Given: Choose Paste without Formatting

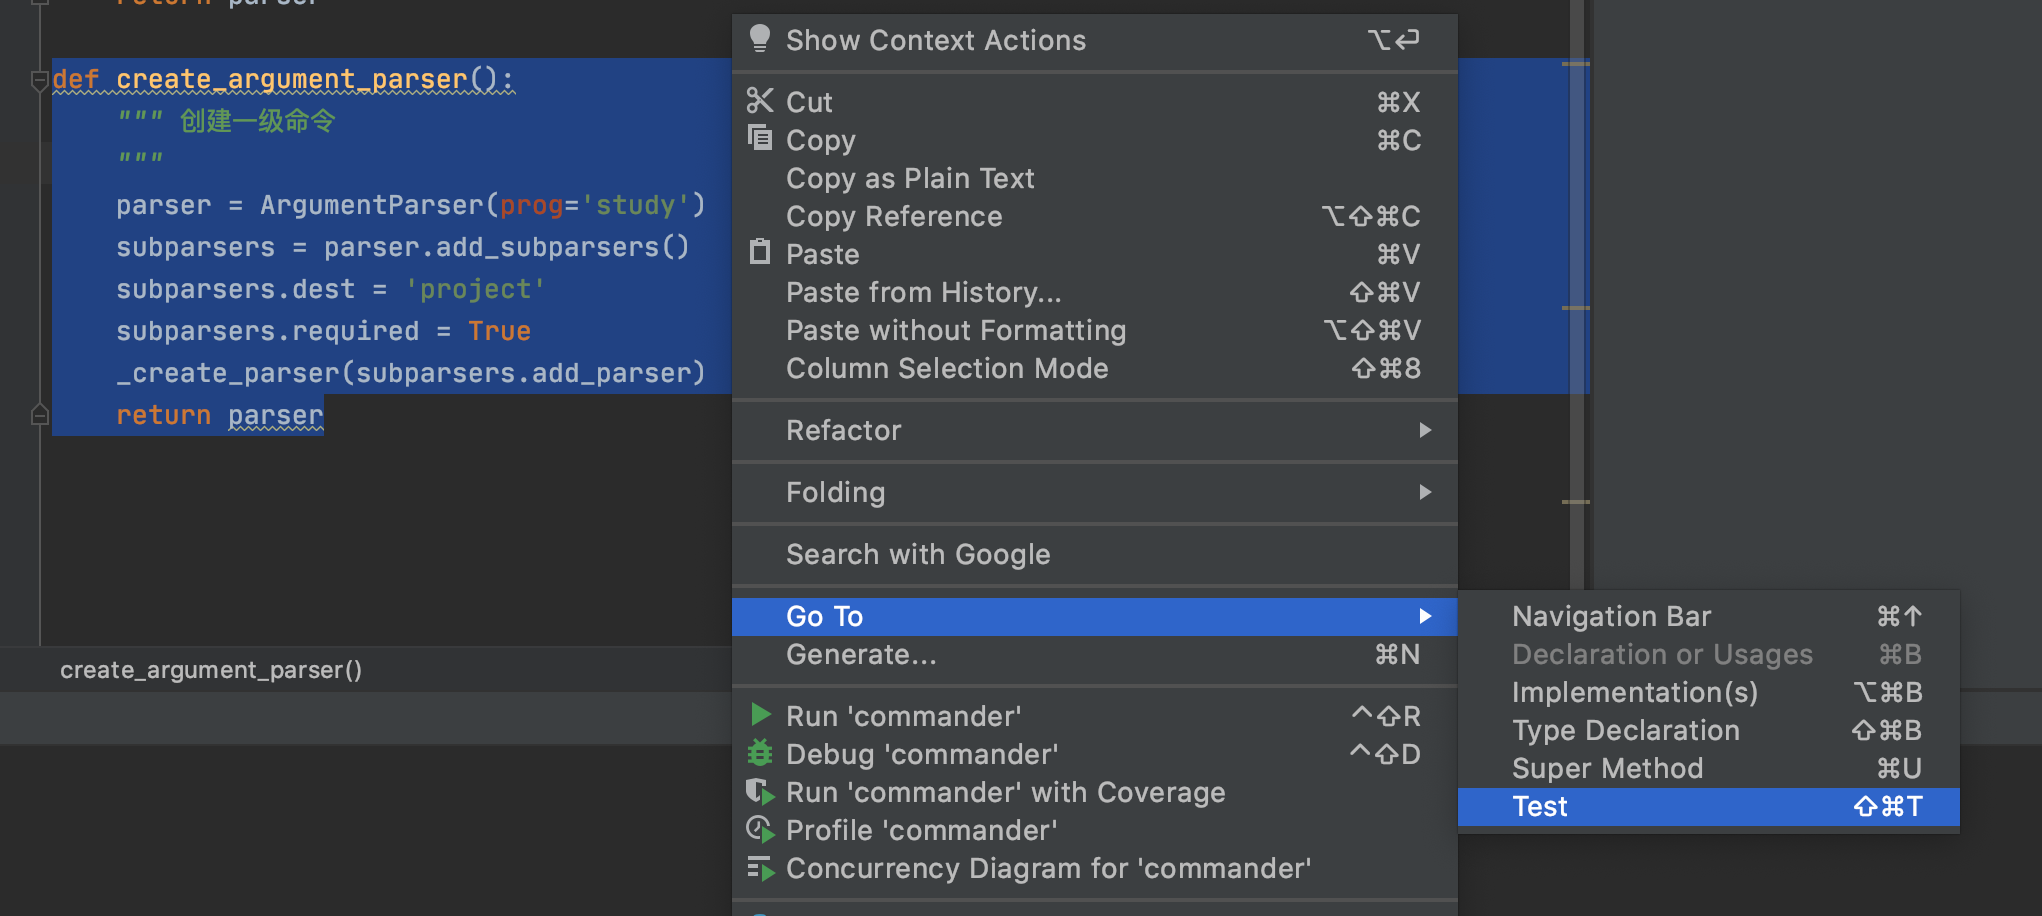Looking at the screenshot, I should coord(1094,330).
